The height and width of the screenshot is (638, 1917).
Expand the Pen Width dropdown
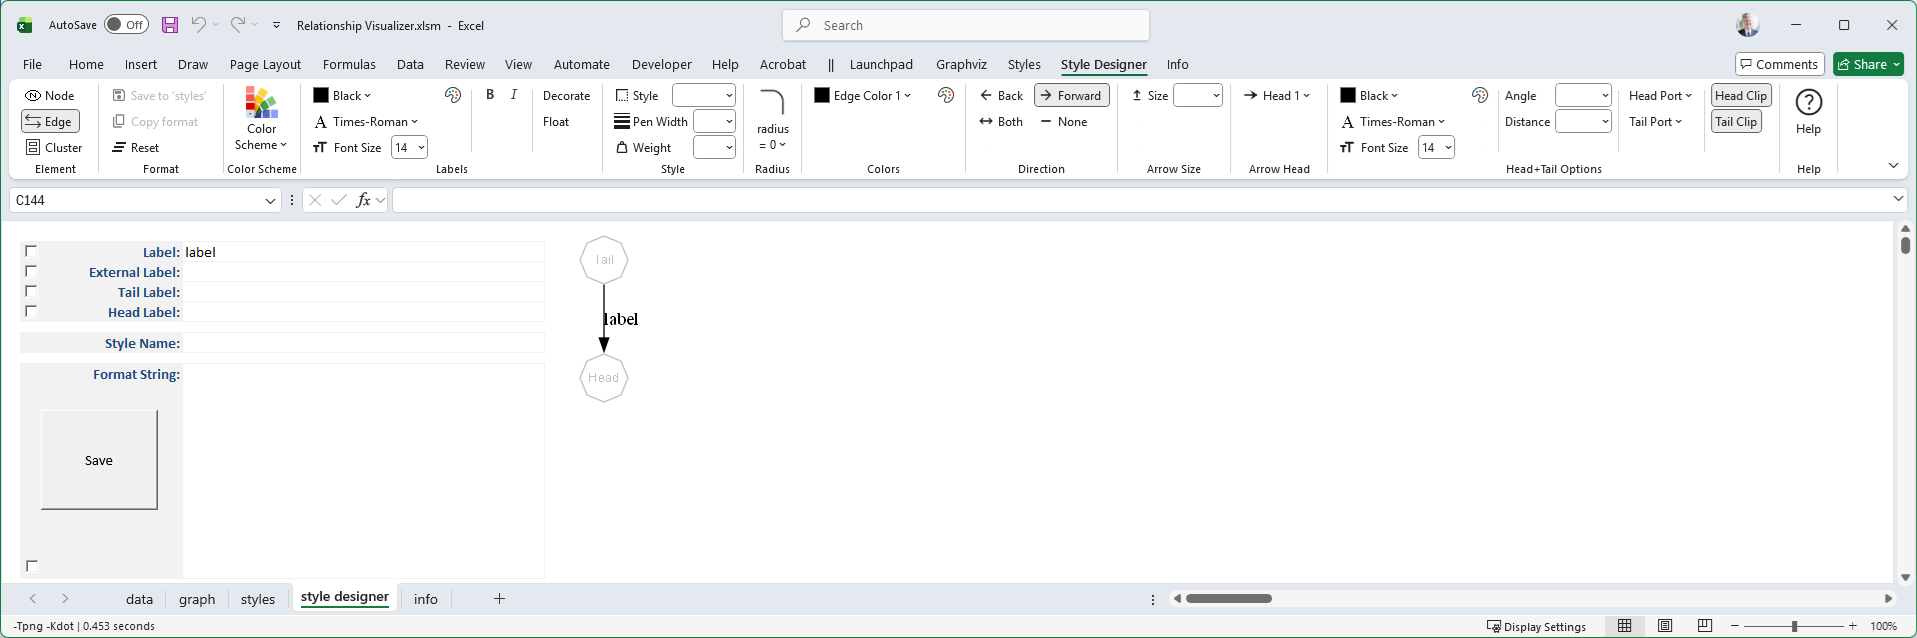point(729,122)
